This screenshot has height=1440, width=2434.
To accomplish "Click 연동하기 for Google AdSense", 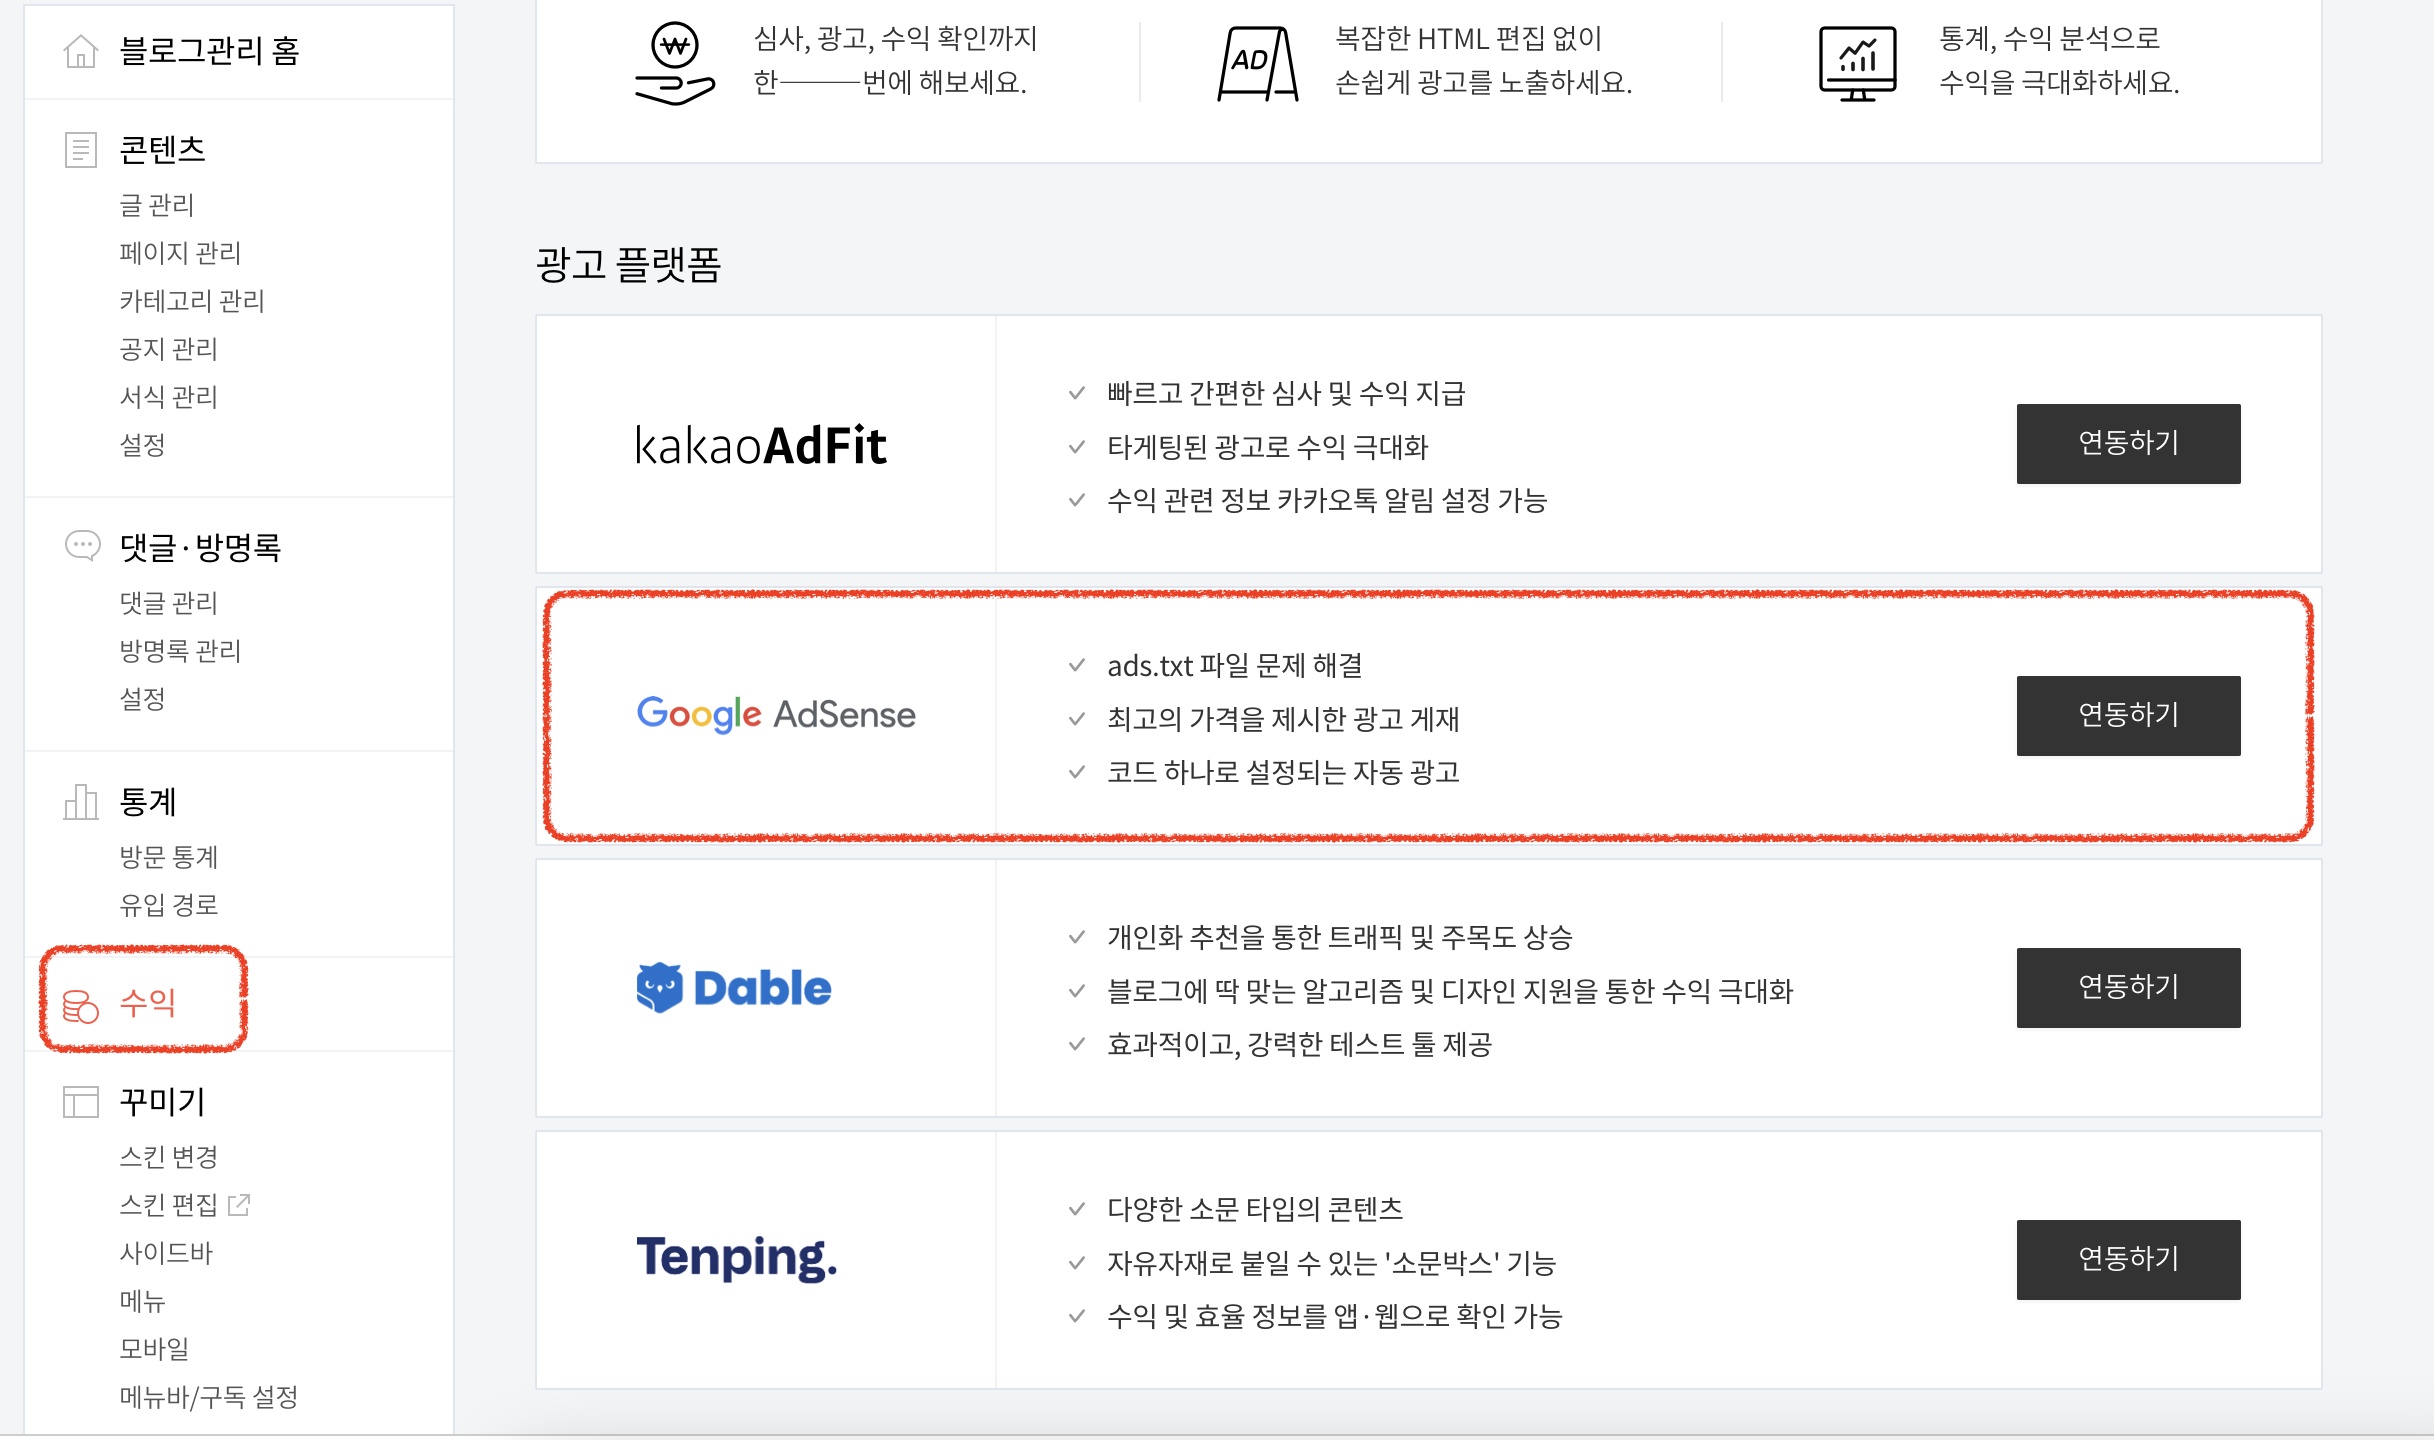I will pos(2128,716).
